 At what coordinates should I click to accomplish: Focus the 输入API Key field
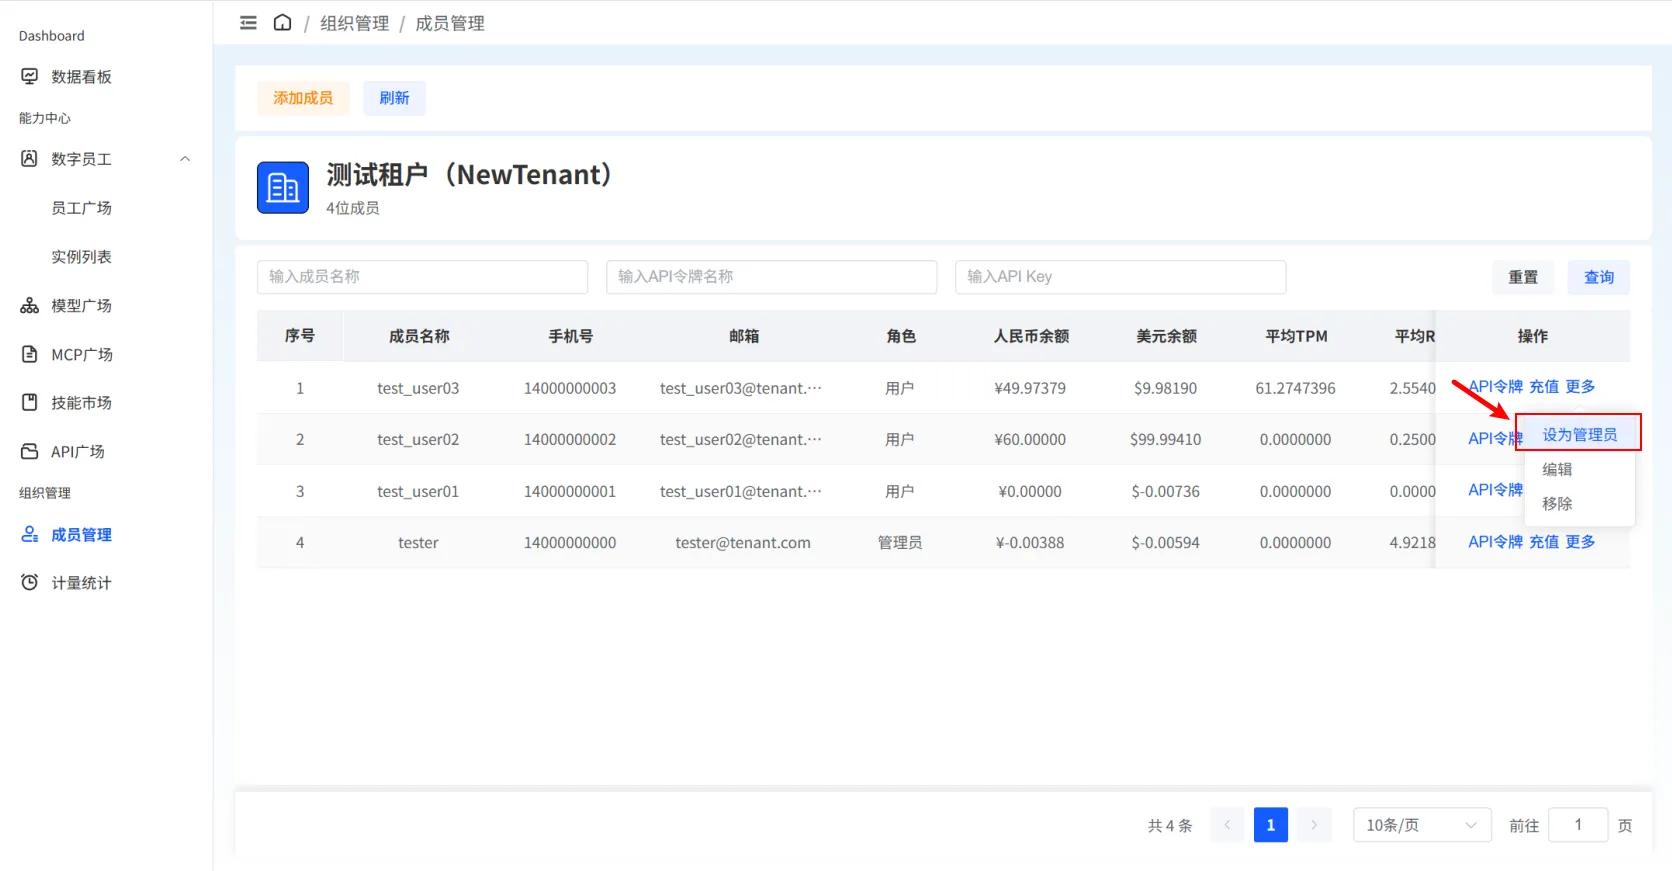point(1120,277)
